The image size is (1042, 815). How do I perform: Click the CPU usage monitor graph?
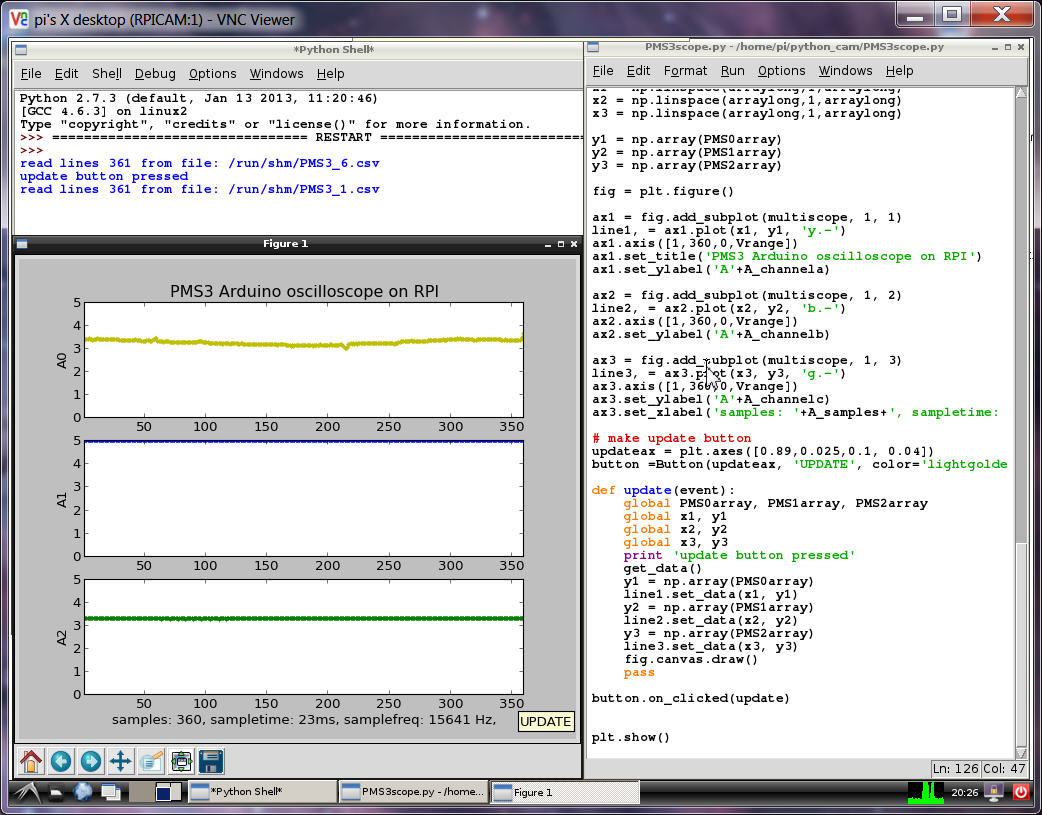[926, 792]
